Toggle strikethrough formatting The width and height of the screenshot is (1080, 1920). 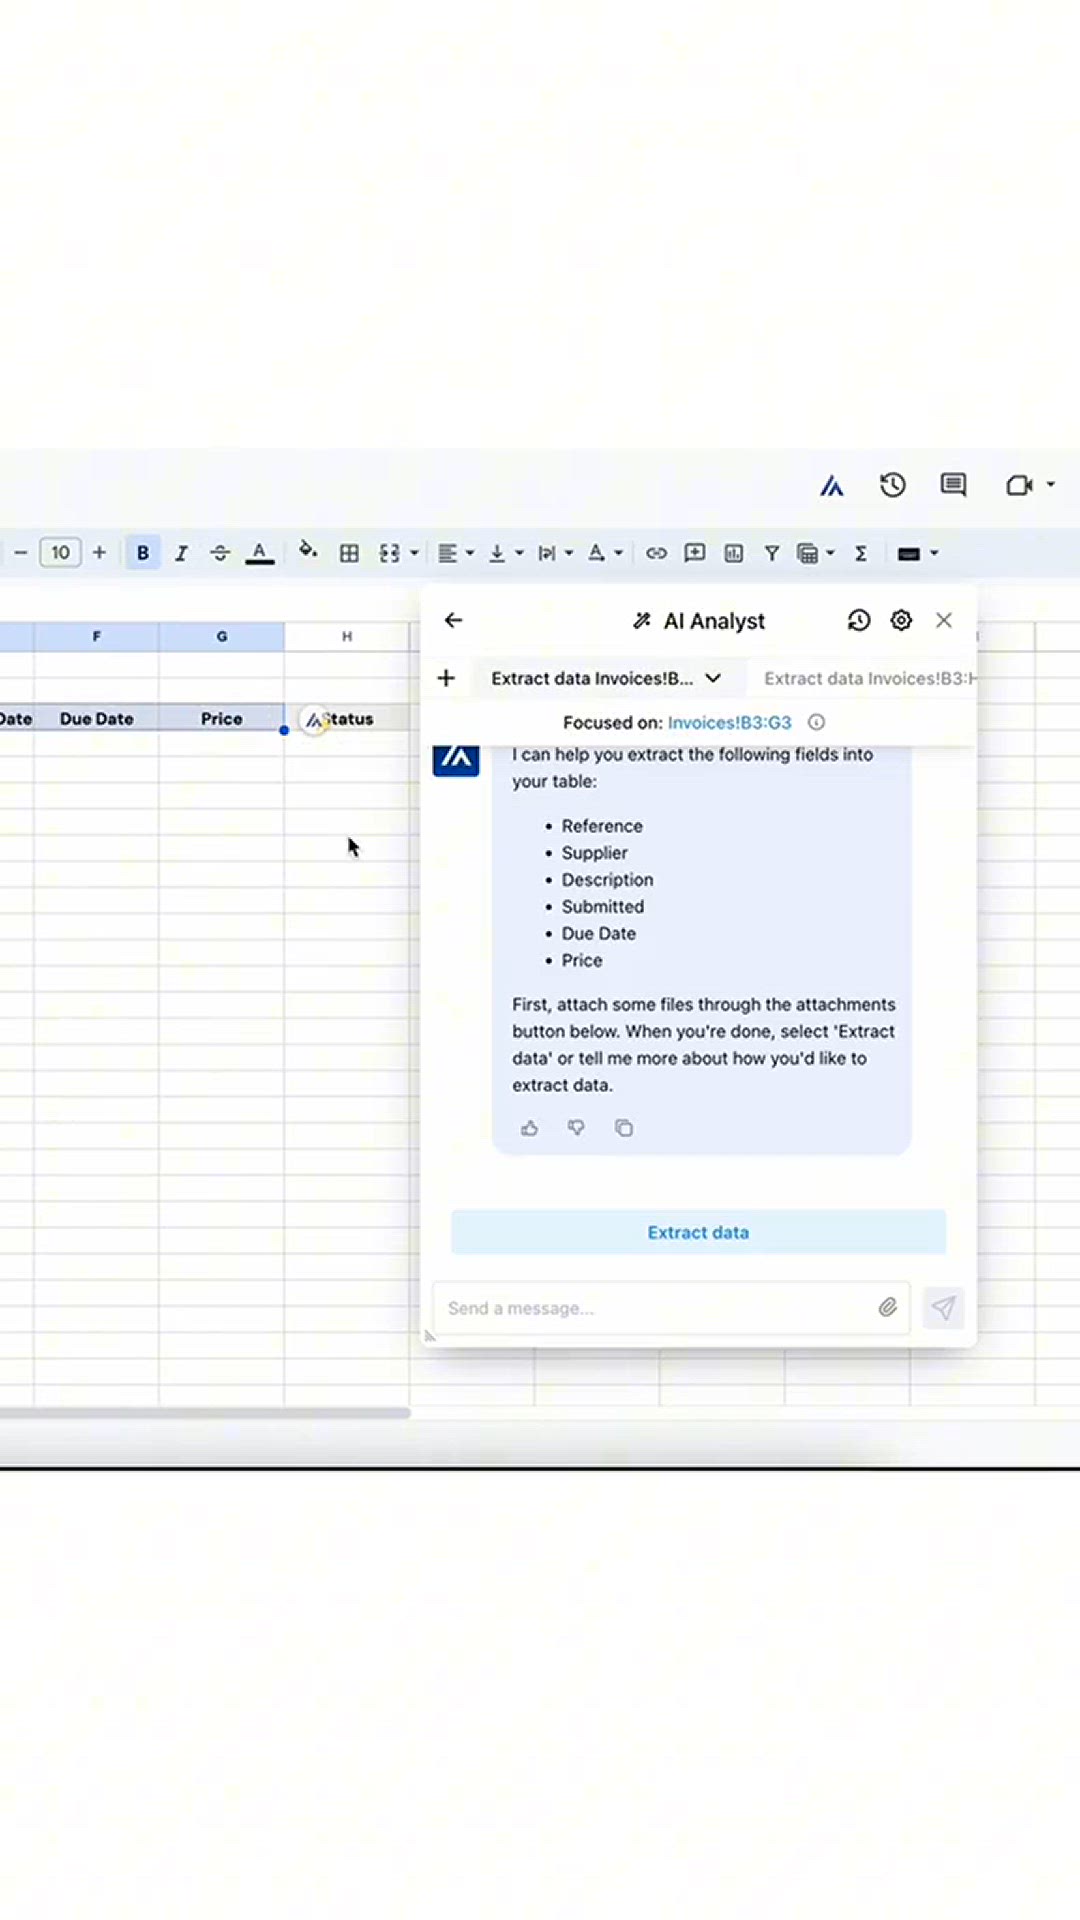click(220, 553)
